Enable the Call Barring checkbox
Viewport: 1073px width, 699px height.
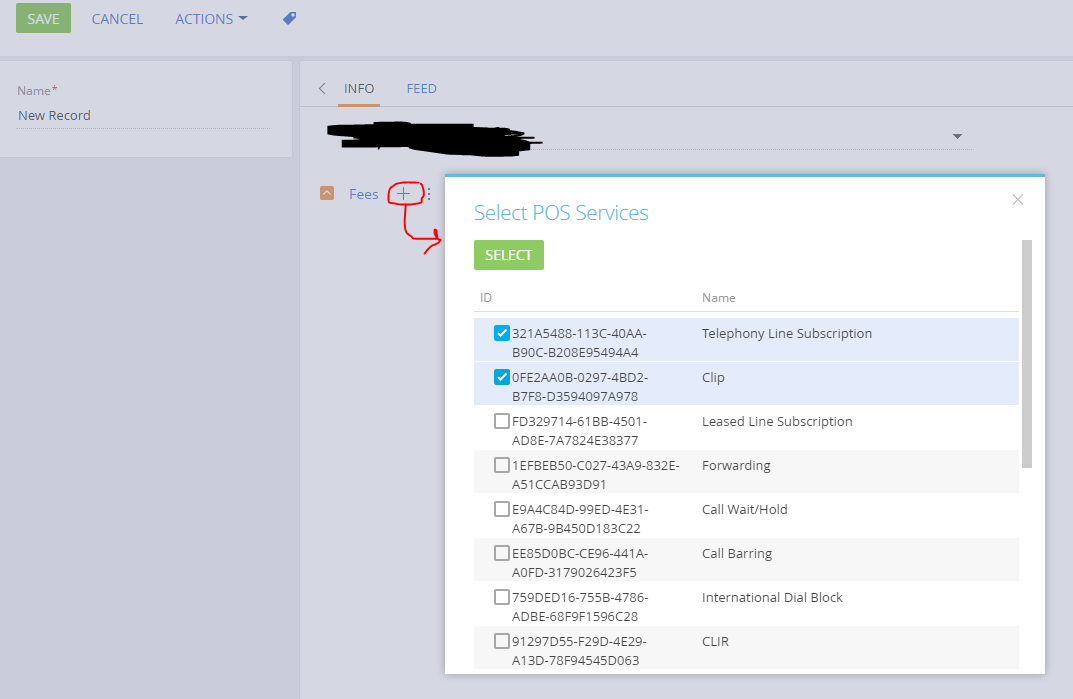point(502,553)
